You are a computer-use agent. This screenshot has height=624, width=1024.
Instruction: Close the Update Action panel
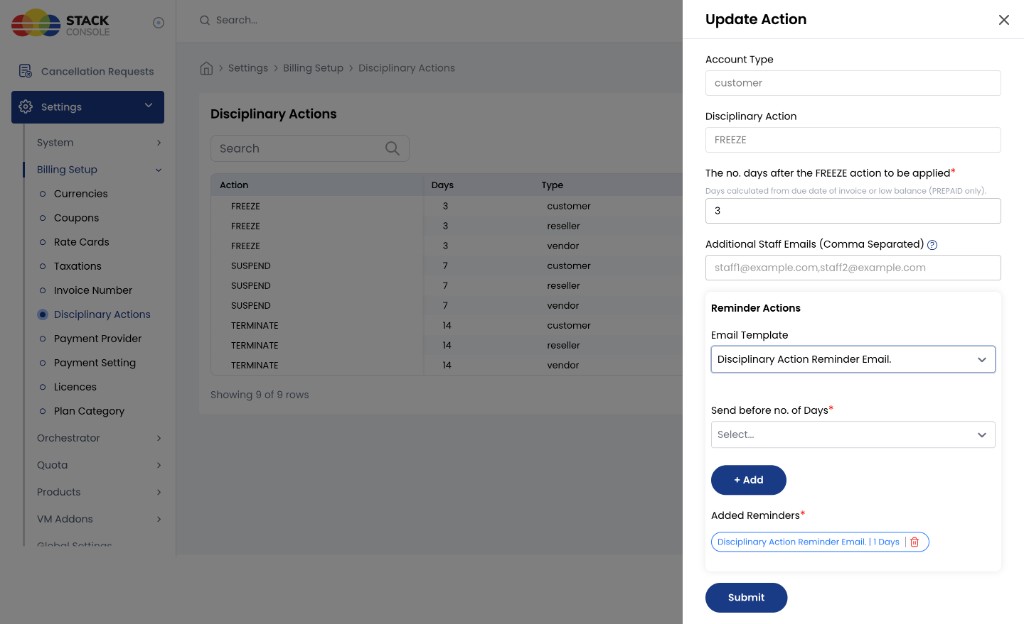click(1004, 20)
